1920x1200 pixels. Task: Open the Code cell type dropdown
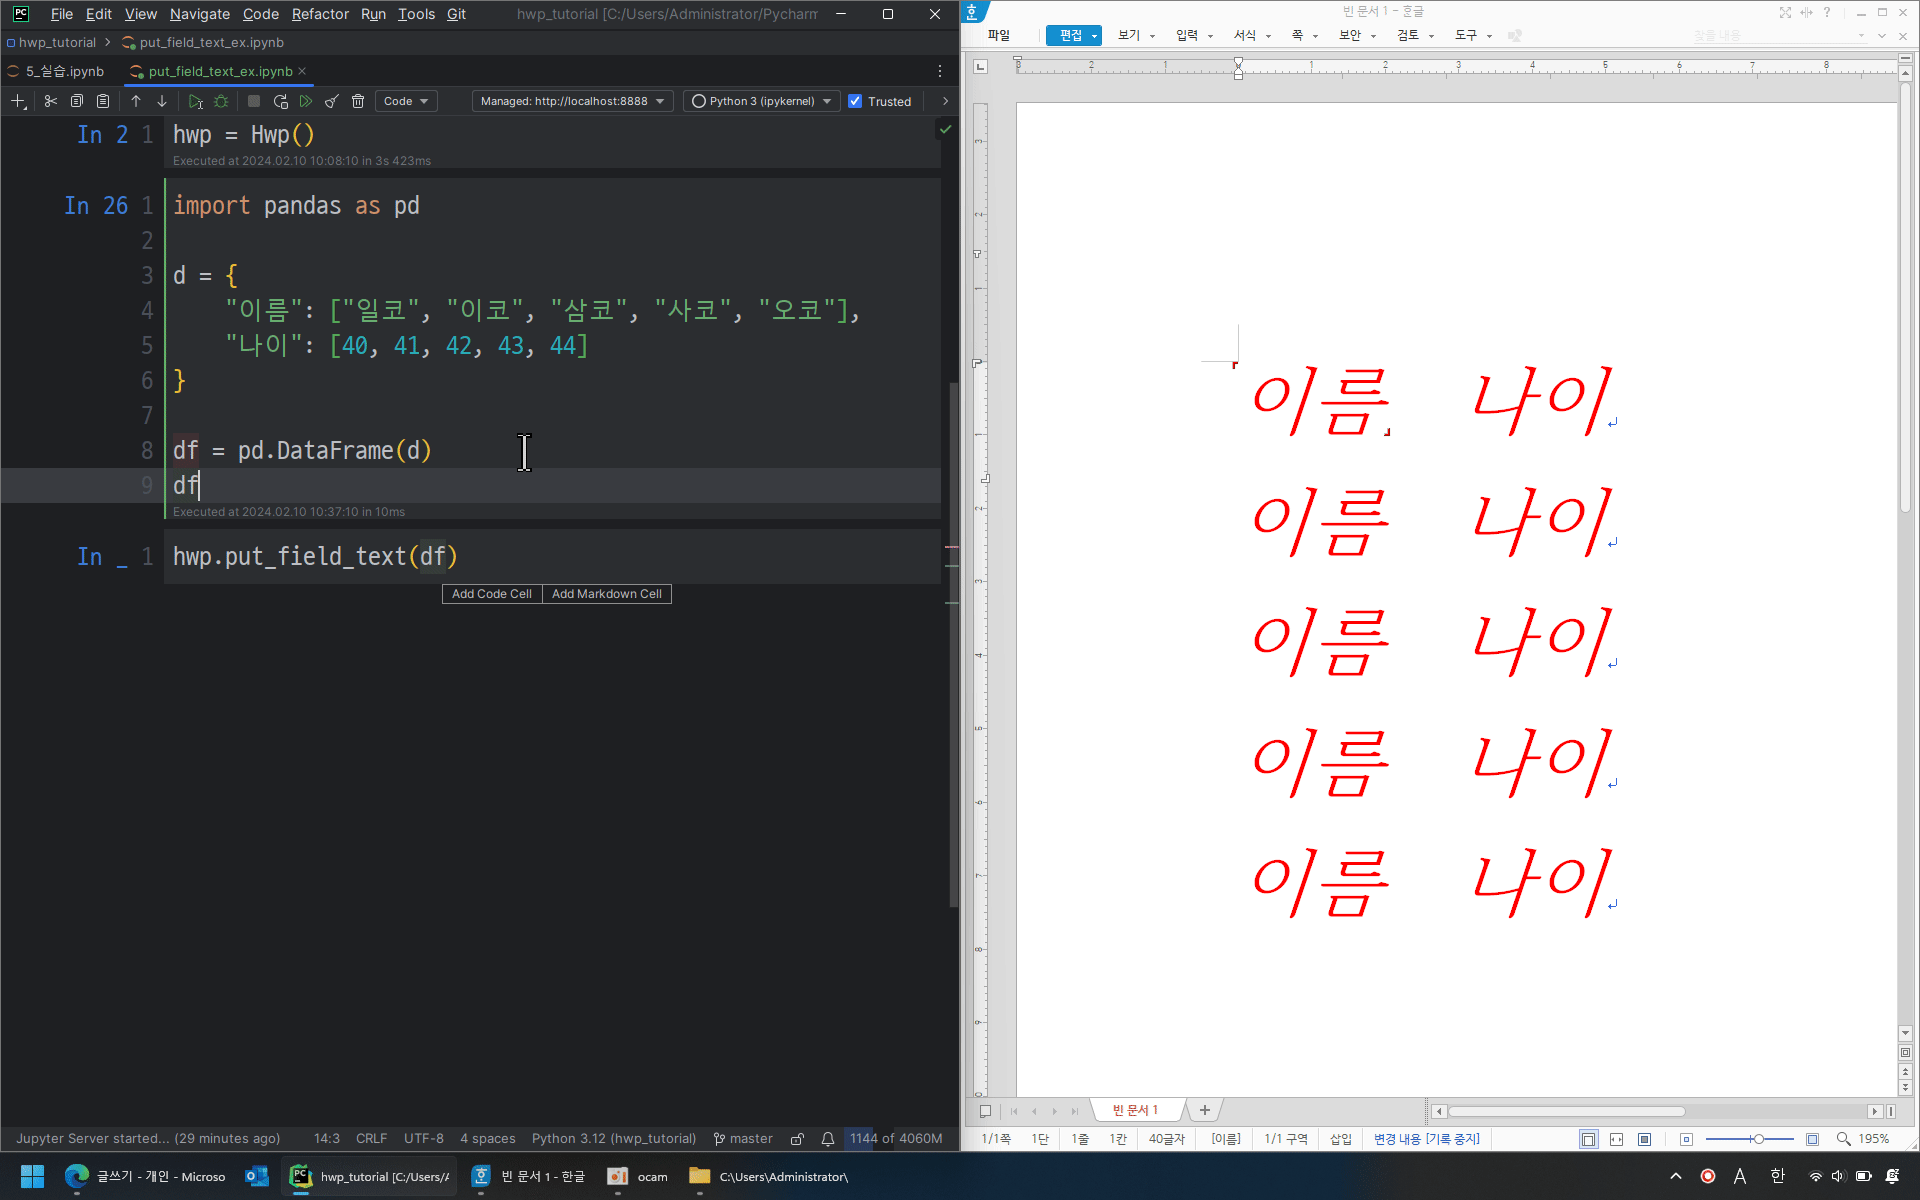tap(406, 101)
